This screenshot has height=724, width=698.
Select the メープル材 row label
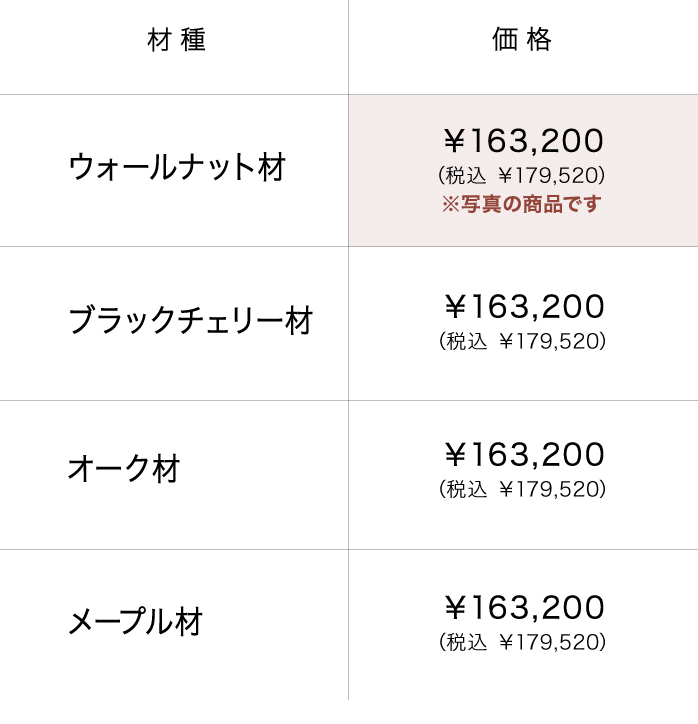tap(135, 621)
